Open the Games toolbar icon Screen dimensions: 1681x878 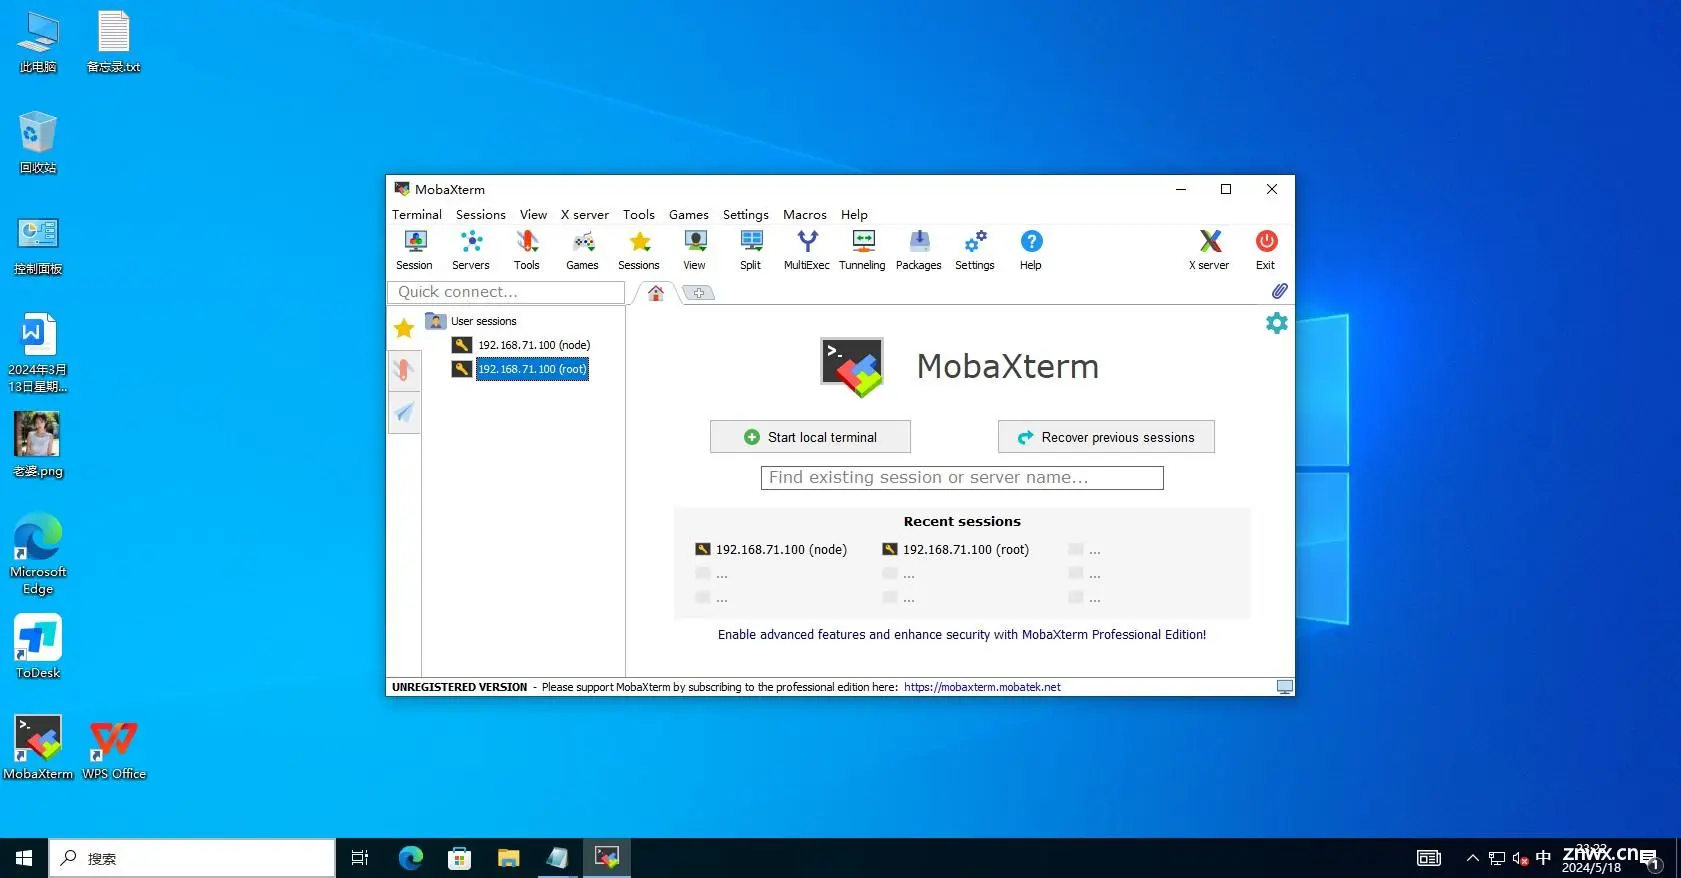tap(582, 250)
